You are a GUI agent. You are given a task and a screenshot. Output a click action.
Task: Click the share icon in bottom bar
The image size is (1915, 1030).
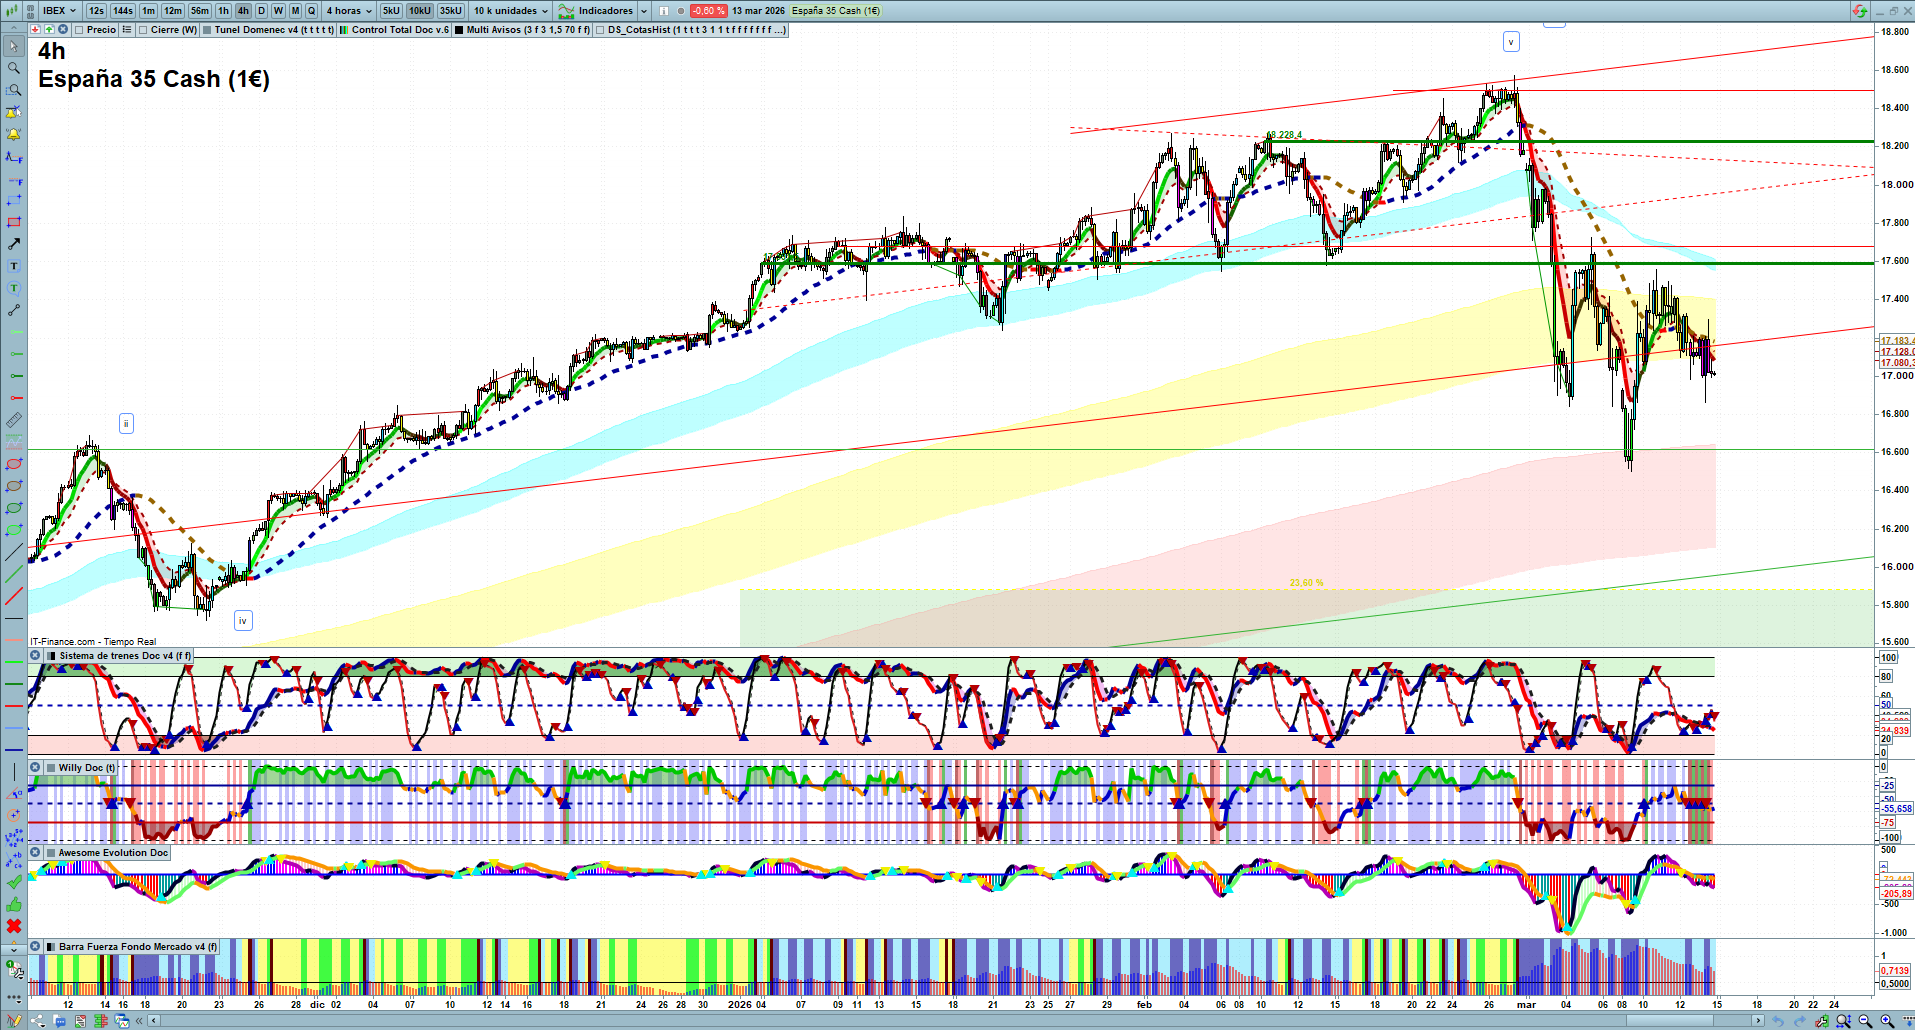point(38,1021)
